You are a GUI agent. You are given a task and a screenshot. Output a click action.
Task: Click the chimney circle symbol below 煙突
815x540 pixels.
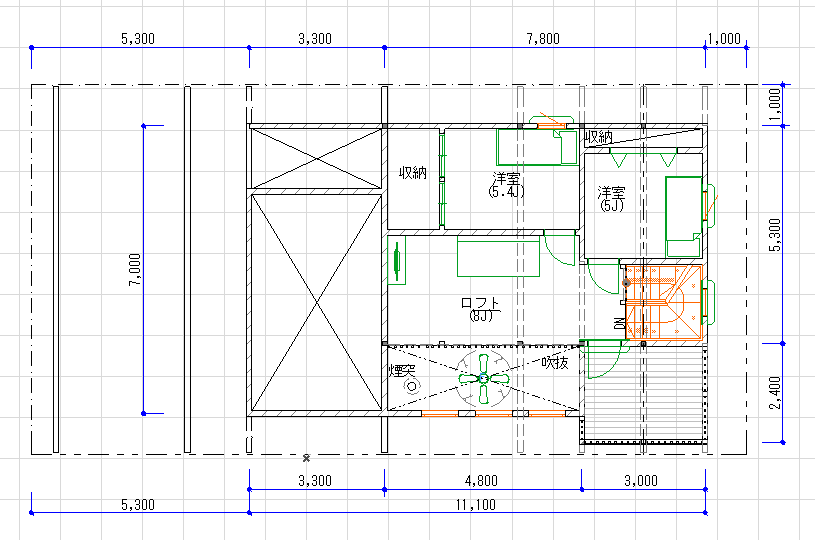tap(410, 386)
